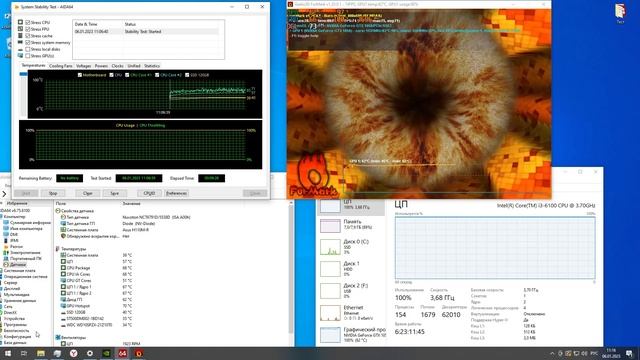Viewport: 640px width, 360px height.
Task: Expand DirectX category in AIDA64 tree
Action: point(10,312)
